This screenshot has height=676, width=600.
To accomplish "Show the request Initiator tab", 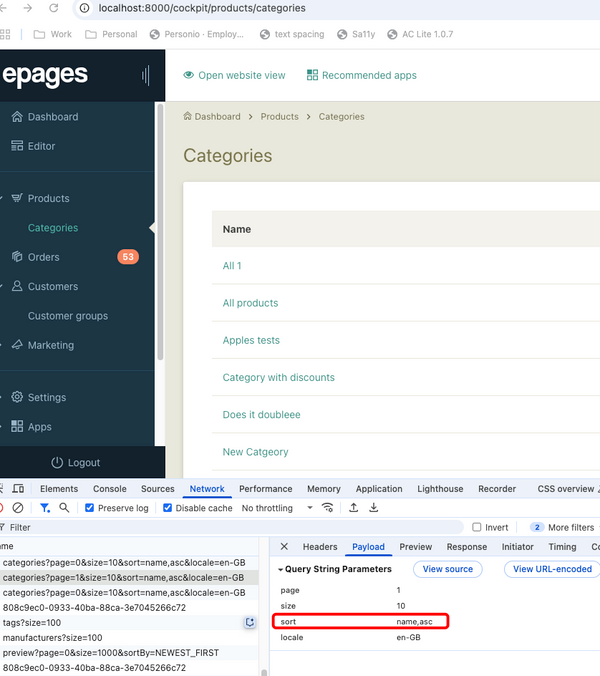I will pos(518,547).
